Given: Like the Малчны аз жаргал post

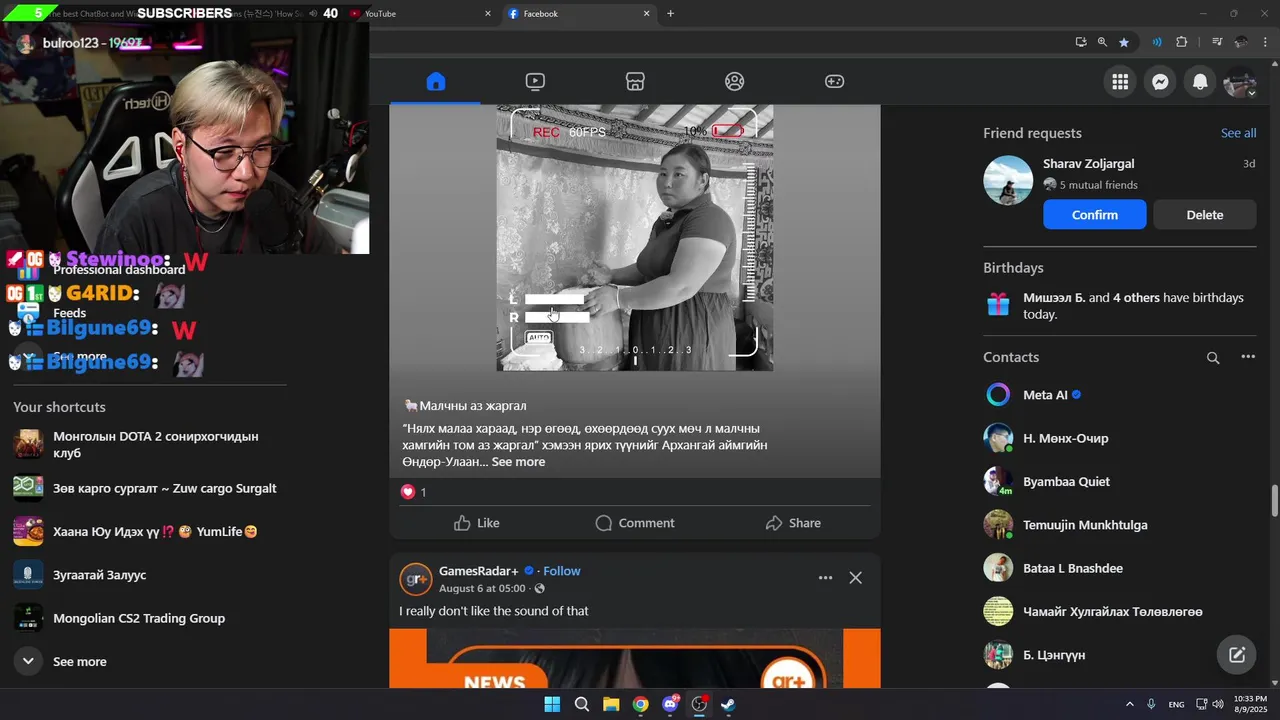Looking at the screenshot, I should tap(476, 523).
